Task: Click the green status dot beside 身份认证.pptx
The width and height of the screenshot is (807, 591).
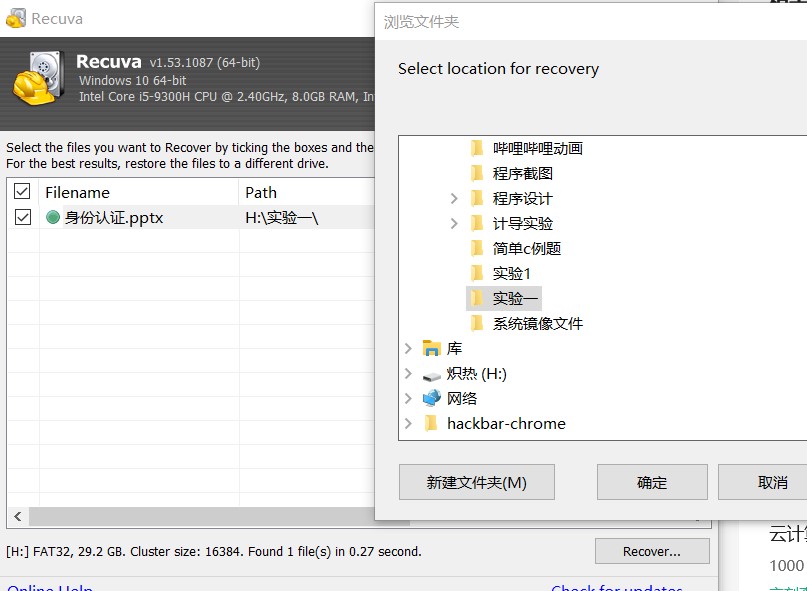Action: pos(52,218)
